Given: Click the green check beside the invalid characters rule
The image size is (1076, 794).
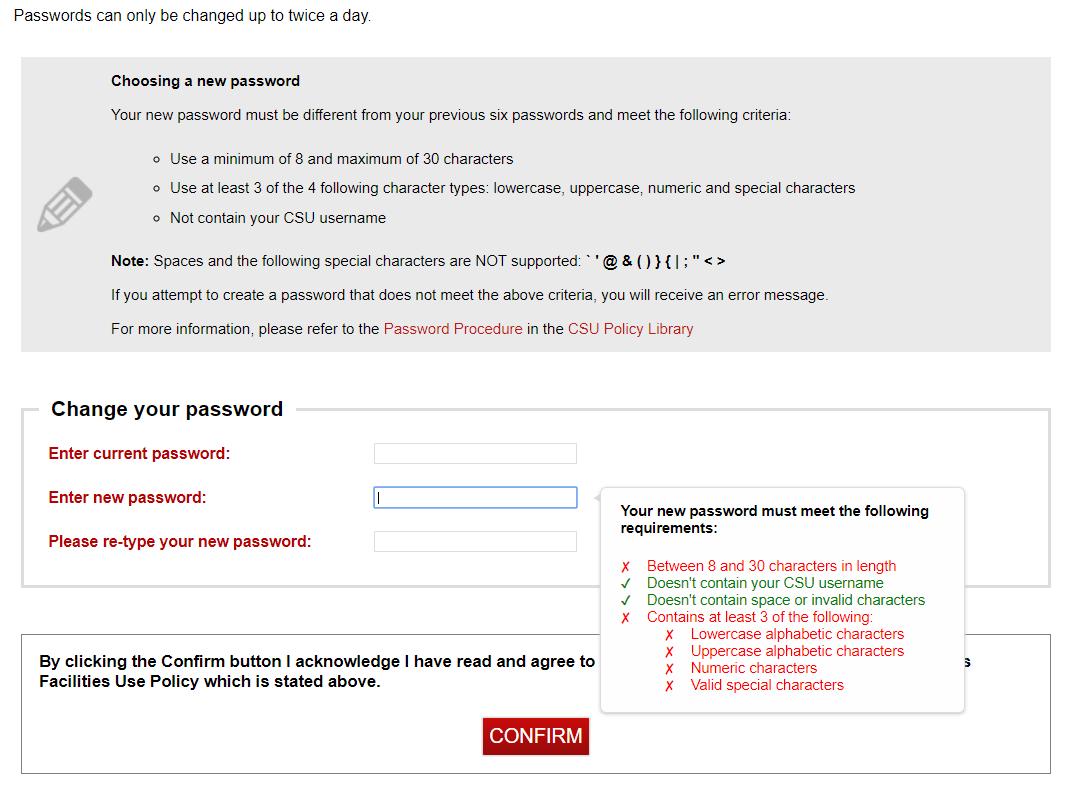Looking at the screenshot, I should coord(626,601).
